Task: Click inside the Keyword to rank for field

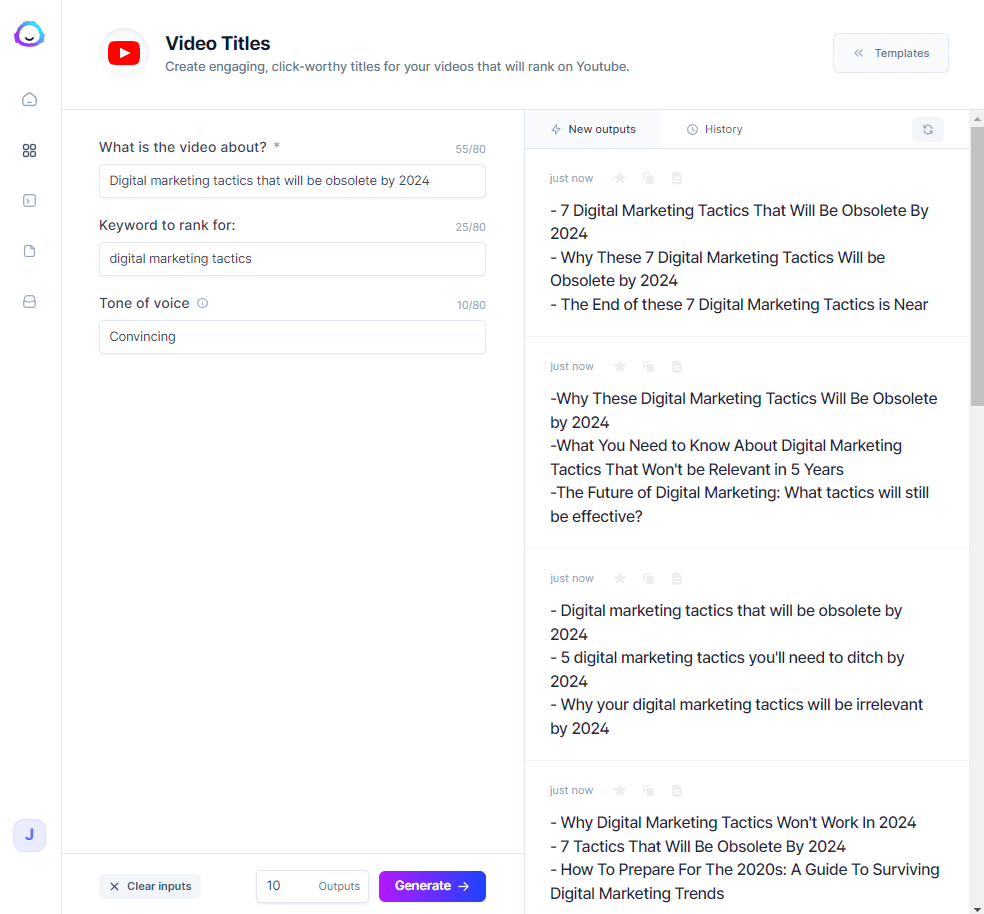Action: pos(291,259)
